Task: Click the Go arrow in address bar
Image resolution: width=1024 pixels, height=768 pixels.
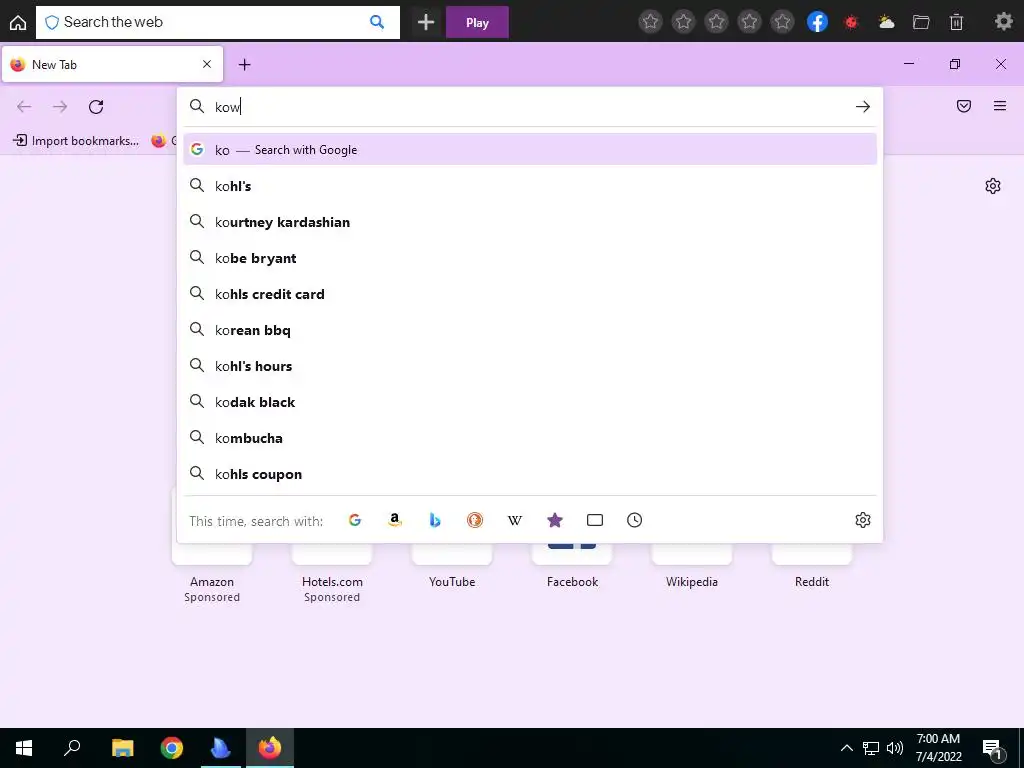Action: 863,106
